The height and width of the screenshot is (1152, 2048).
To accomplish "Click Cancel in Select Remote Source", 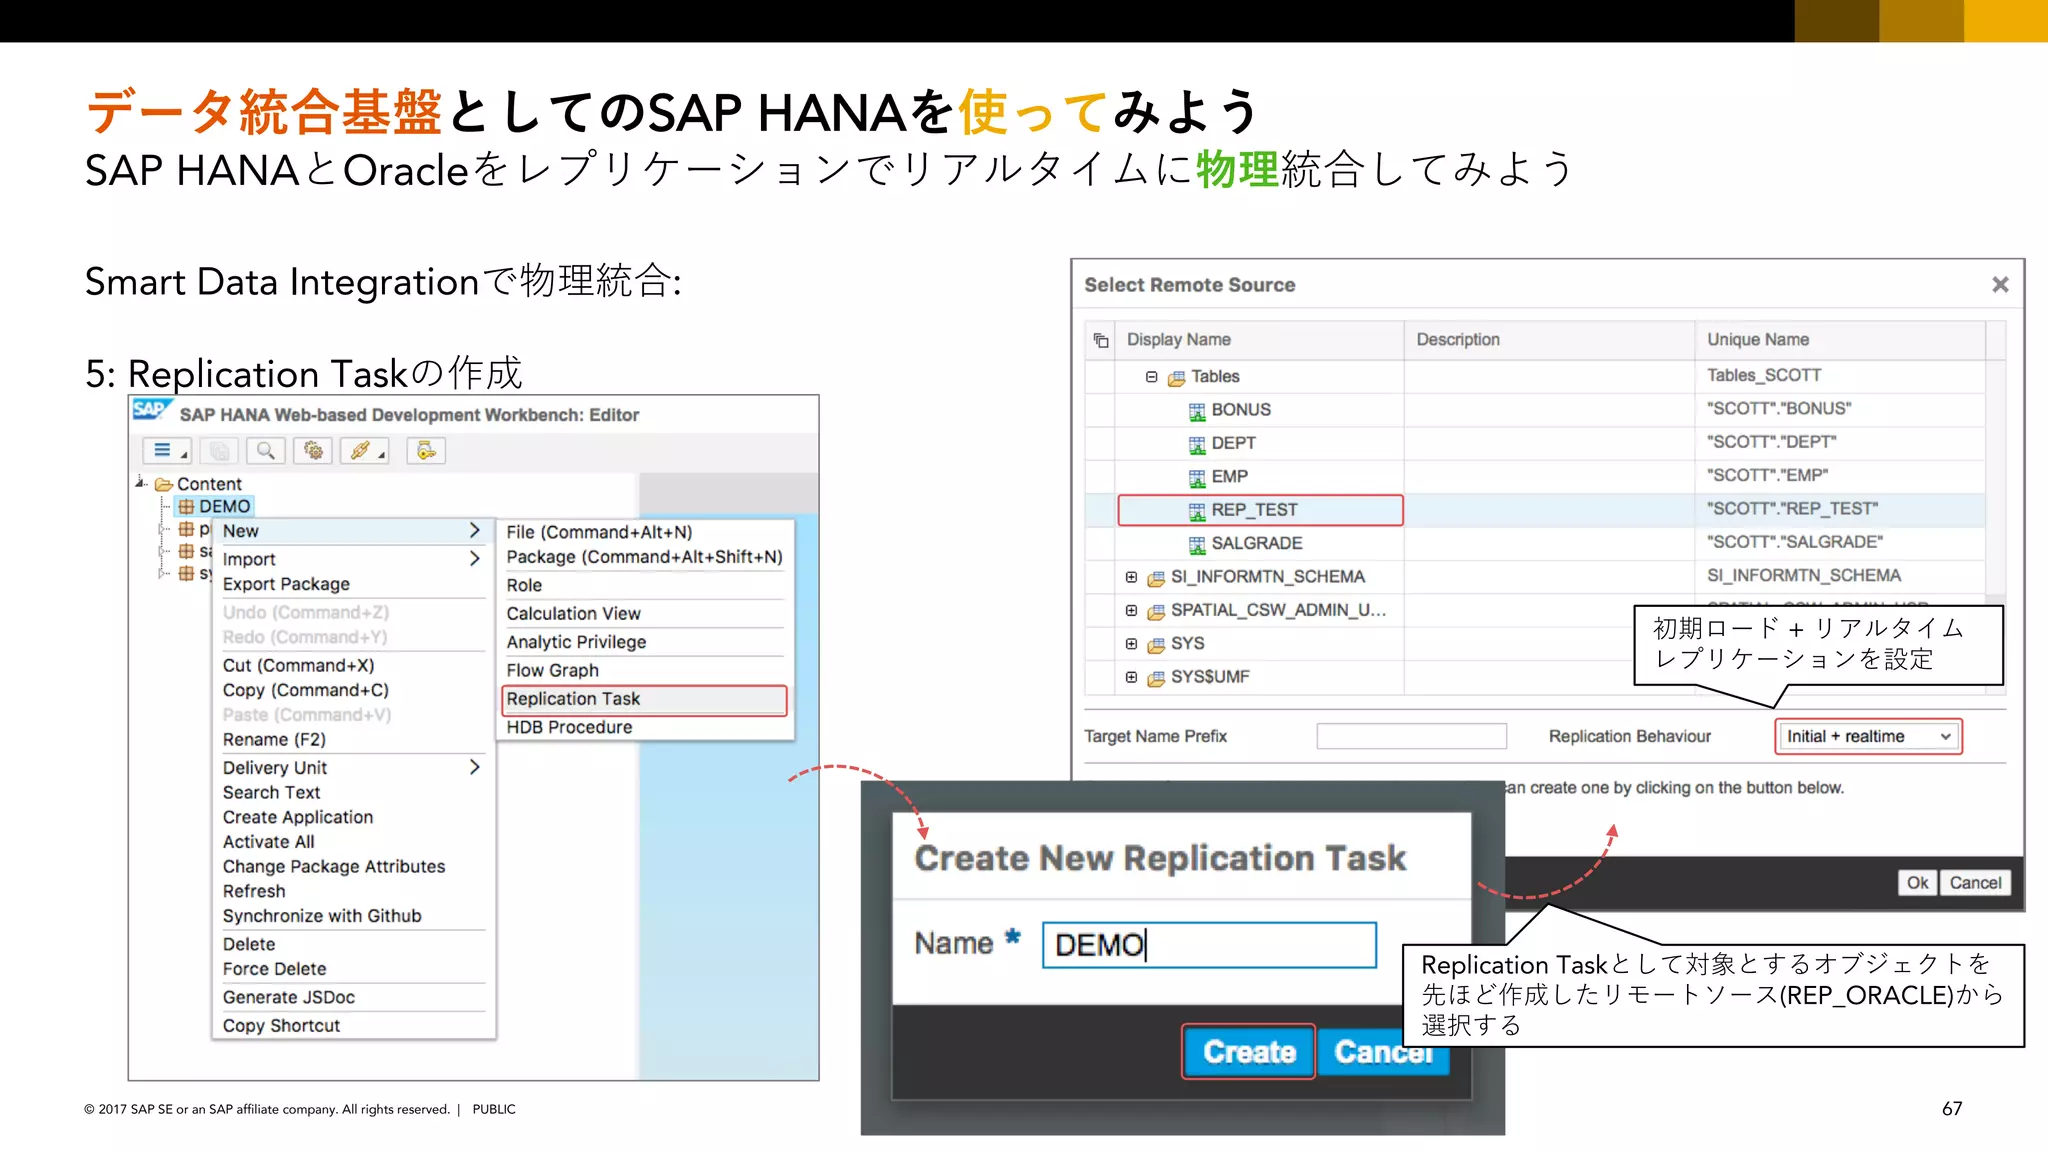I will click(x=1975, y=883).
